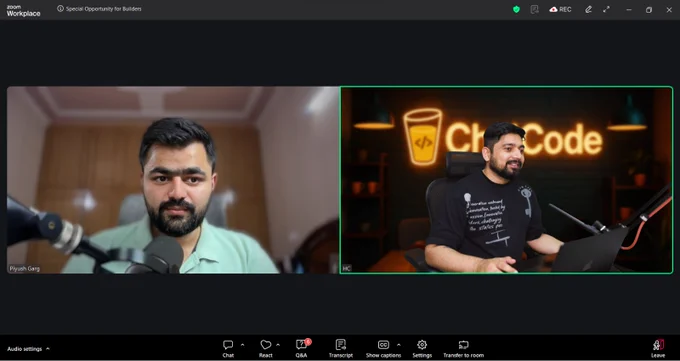
Task: Open meeting Settings gear
Action: point(422,349)
